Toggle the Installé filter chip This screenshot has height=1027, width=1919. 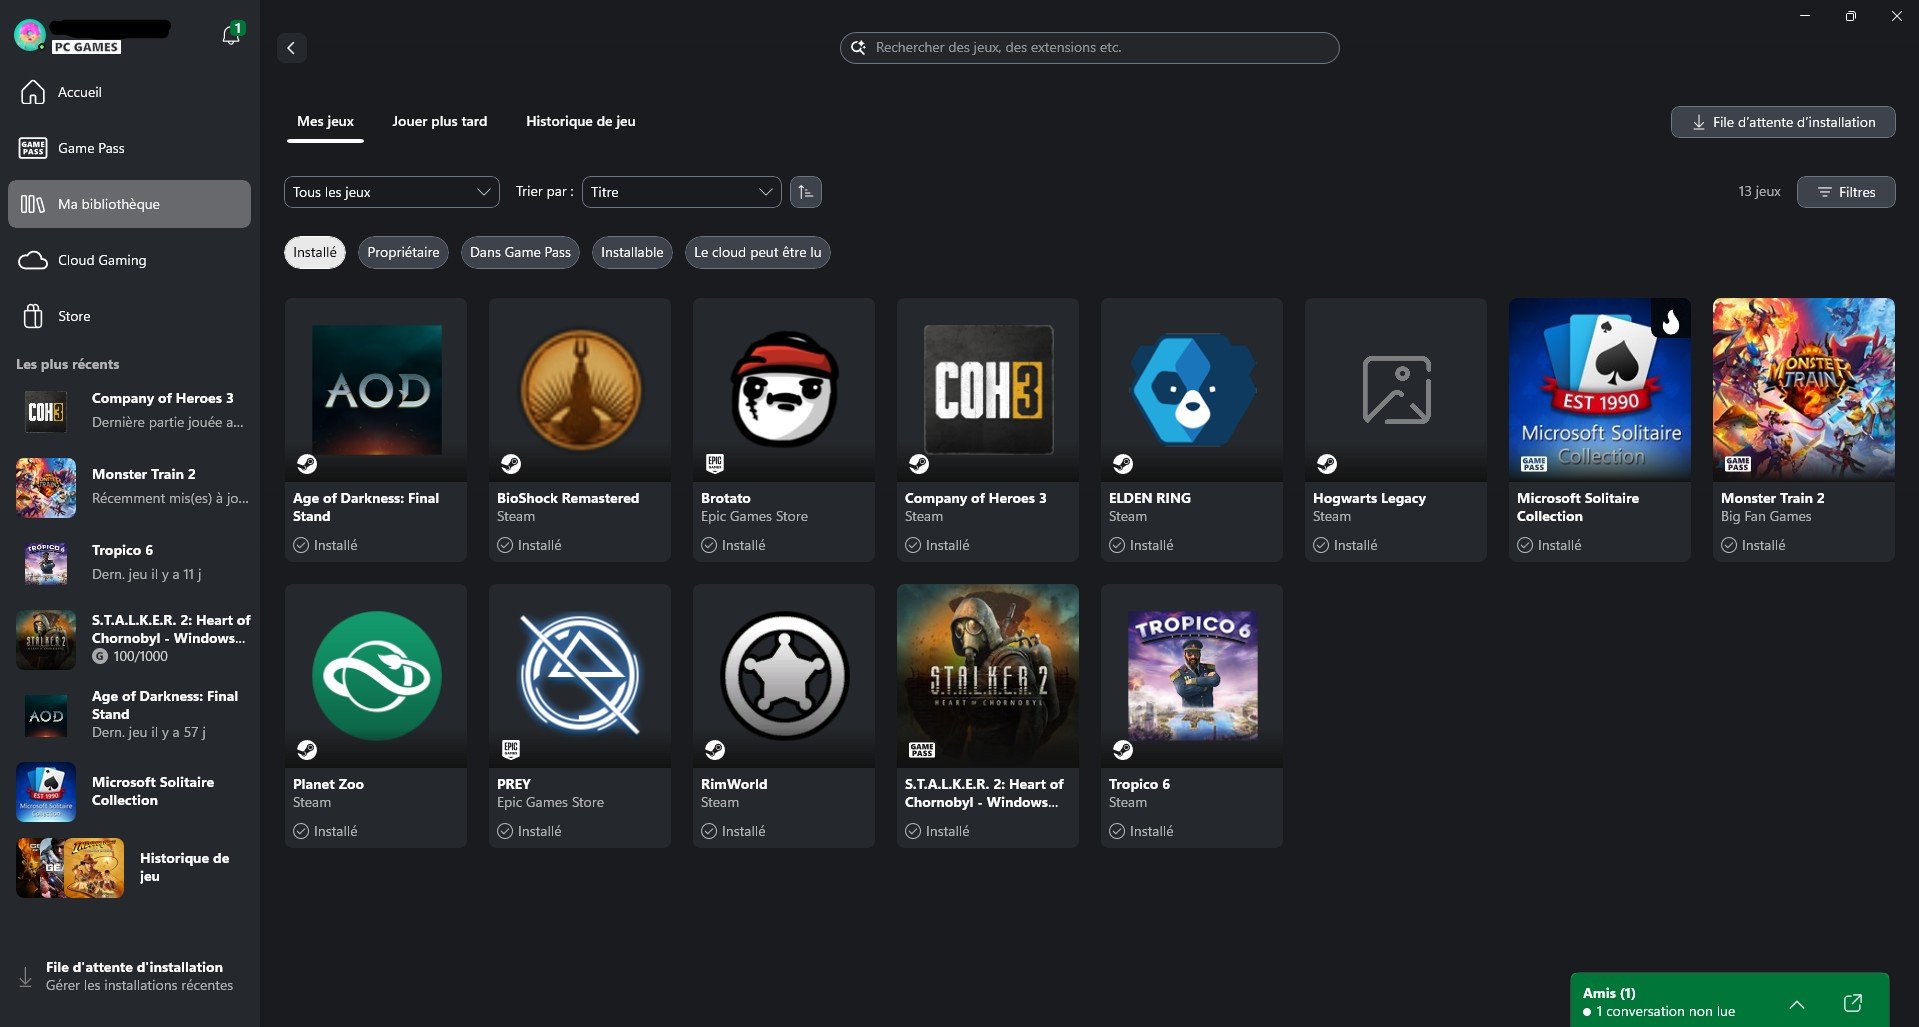pos(315,252)
